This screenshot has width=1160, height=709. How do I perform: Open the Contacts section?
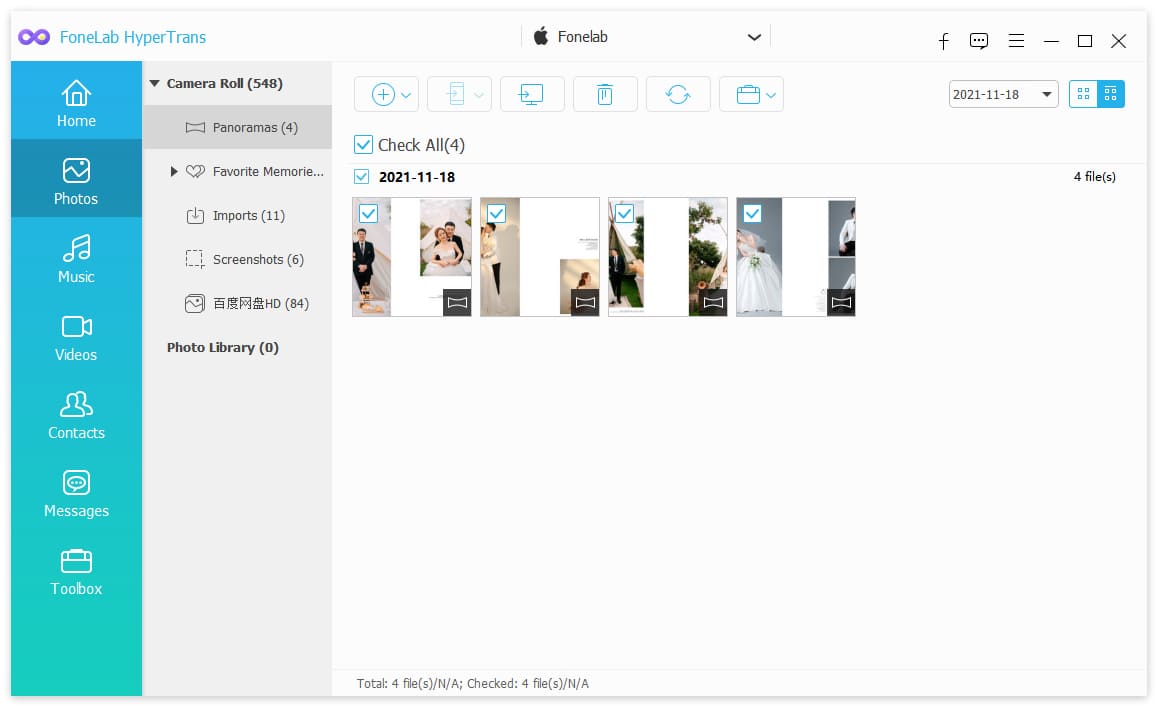pyautogui.click(x=76, y=413)
